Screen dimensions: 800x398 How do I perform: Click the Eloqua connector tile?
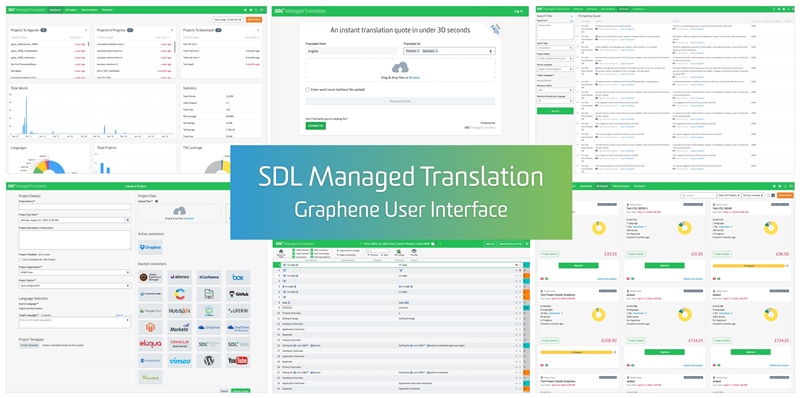[x=151, y=344]
